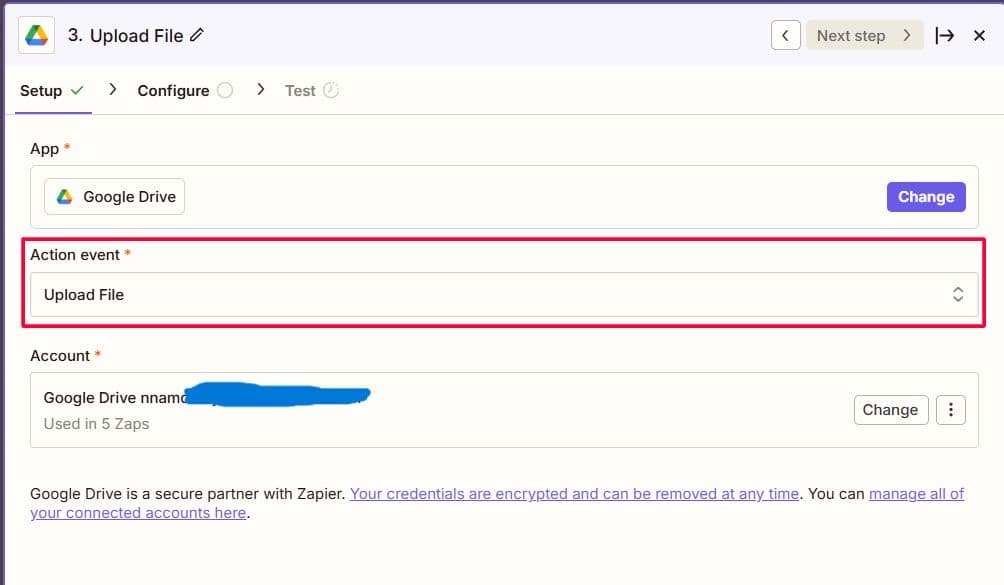Click the back chevron left of Next step

786,35
